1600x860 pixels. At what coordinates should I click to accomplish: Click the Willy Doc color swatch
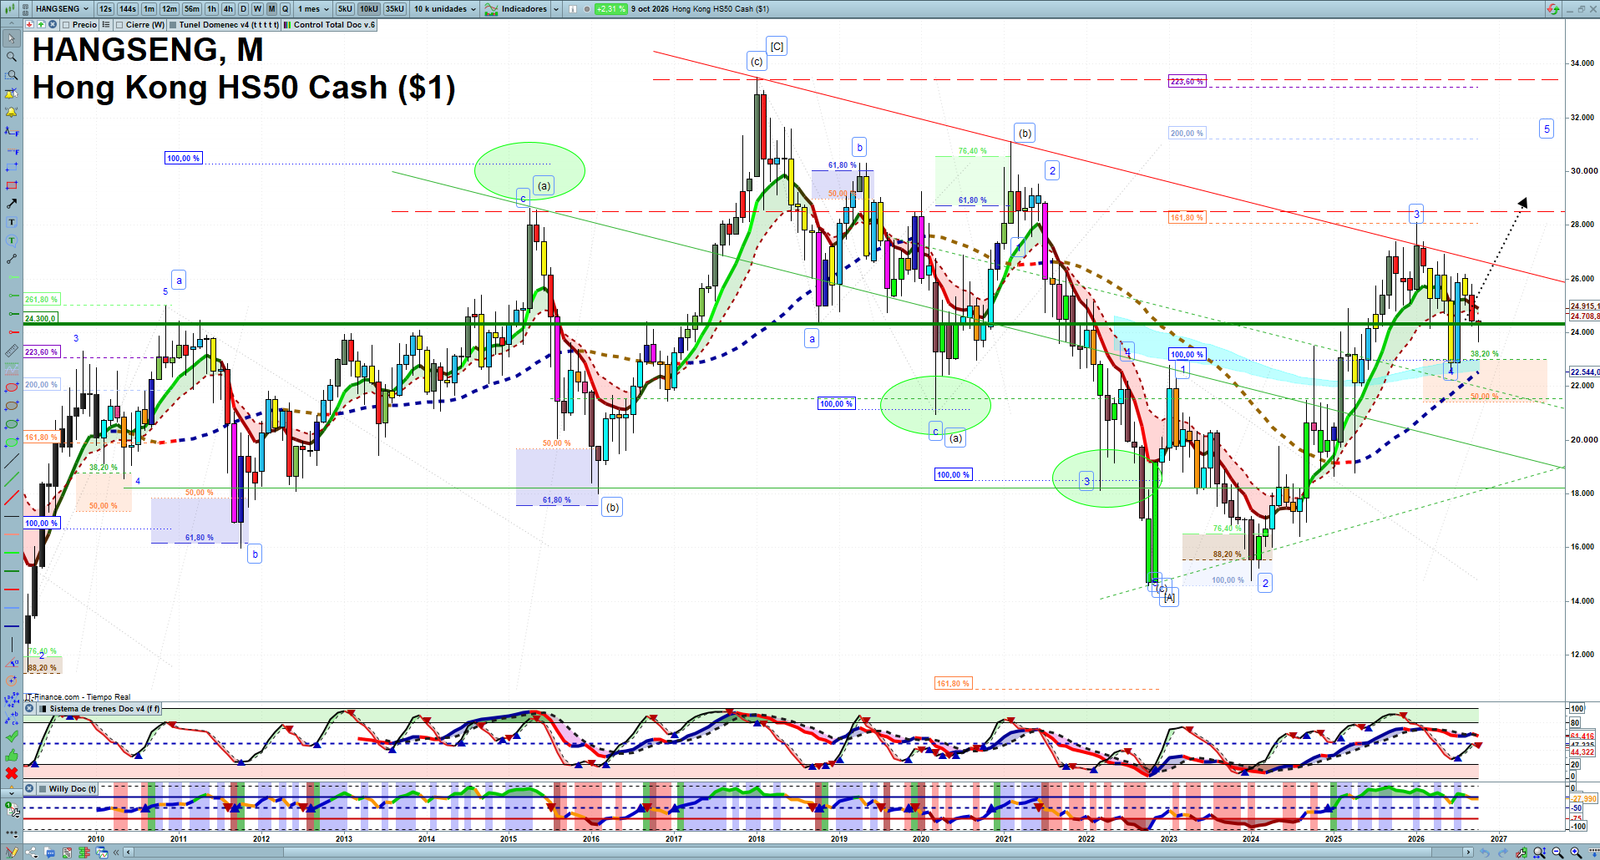[43, 789]
